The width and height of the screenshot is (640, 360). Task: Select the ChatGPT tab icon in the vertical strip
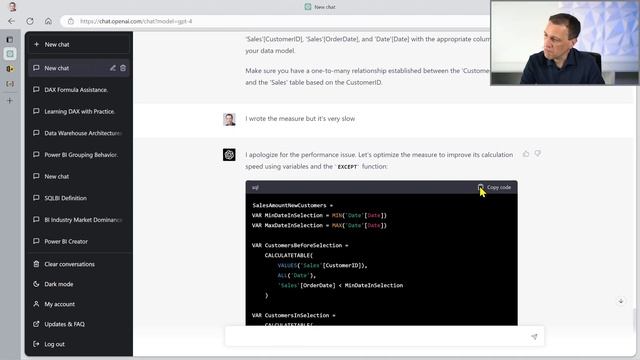point(10,54)
